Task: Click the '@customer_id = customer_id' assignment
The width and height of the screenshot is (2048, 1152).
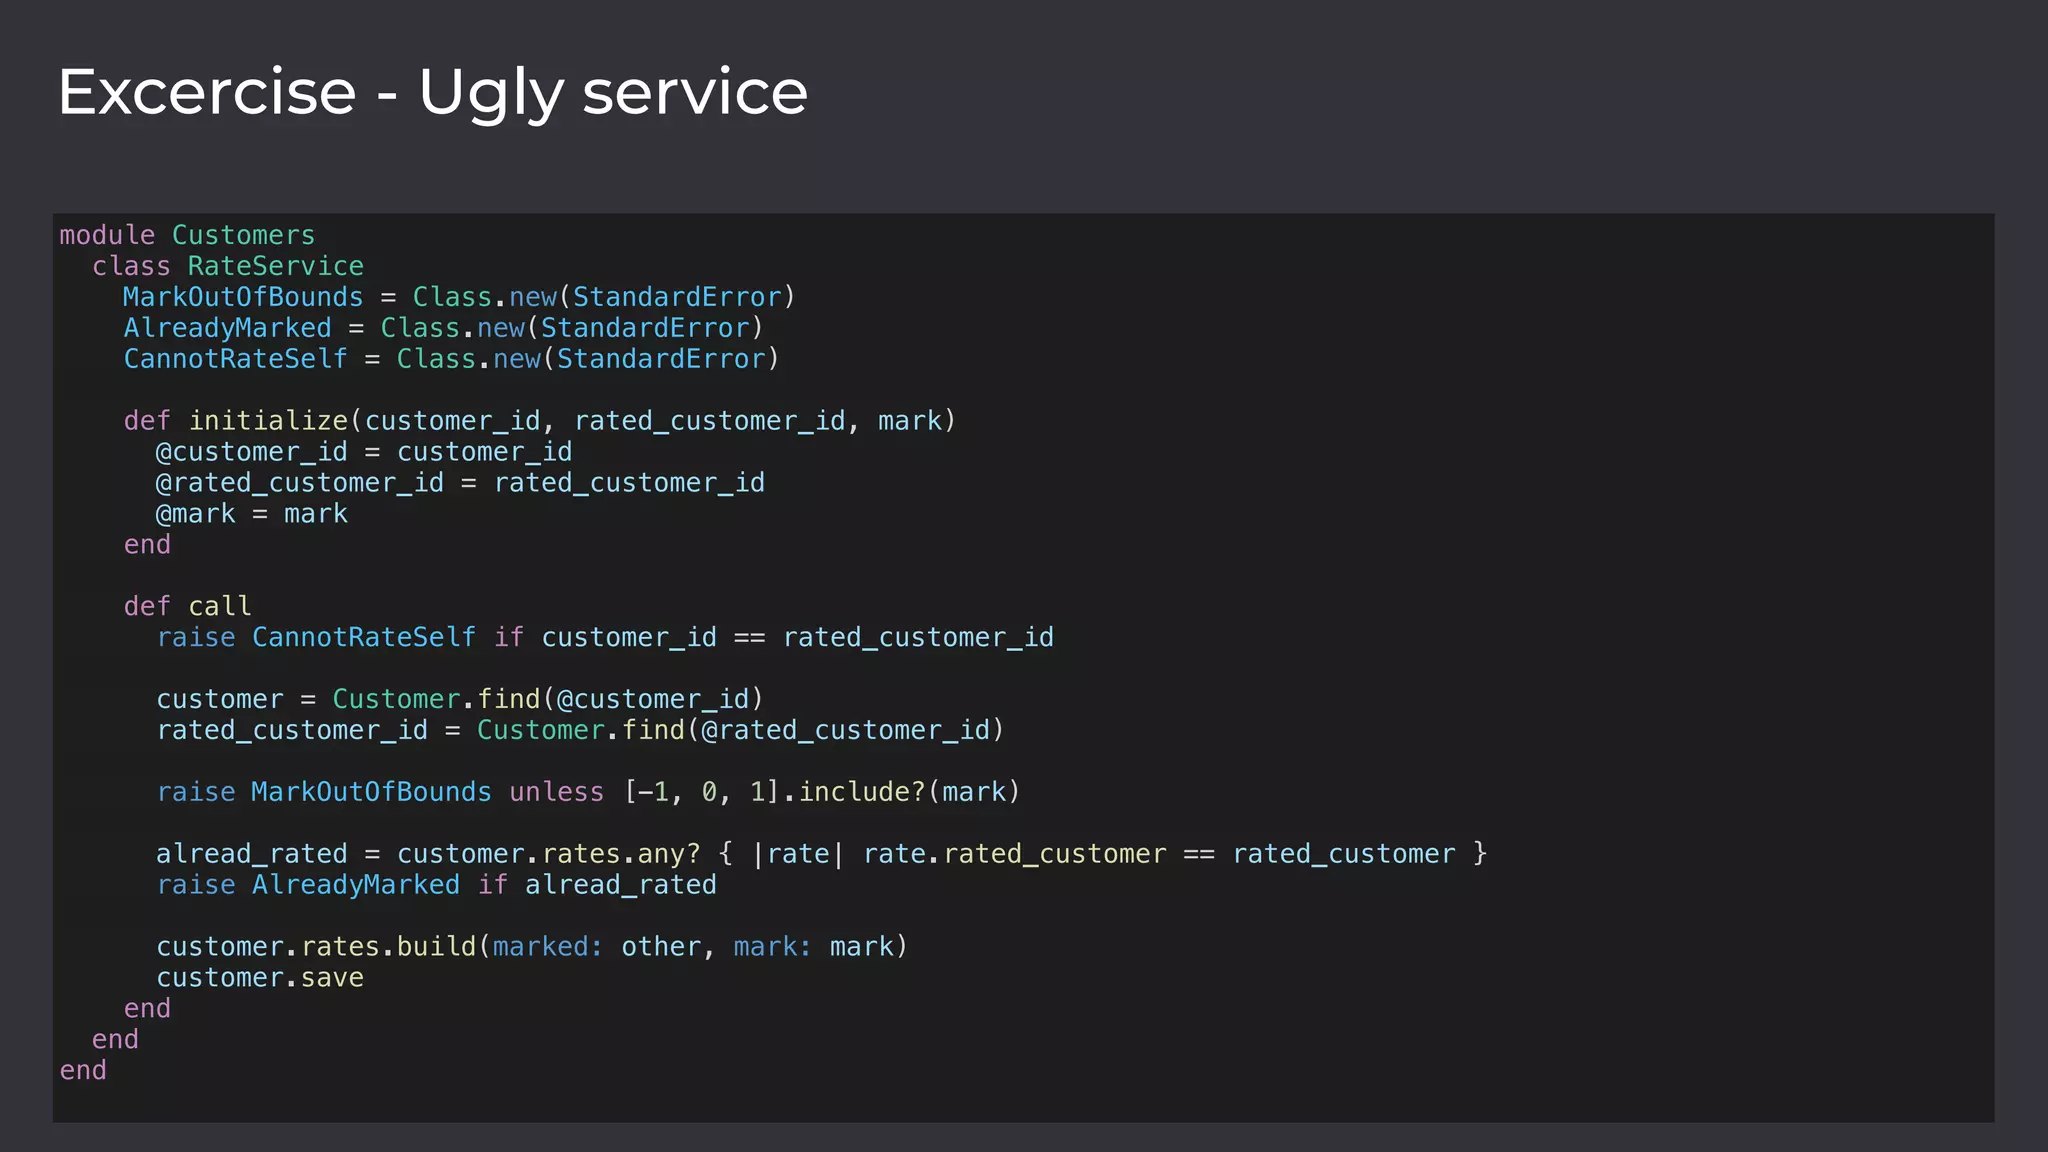Action: tap(364, 452)
